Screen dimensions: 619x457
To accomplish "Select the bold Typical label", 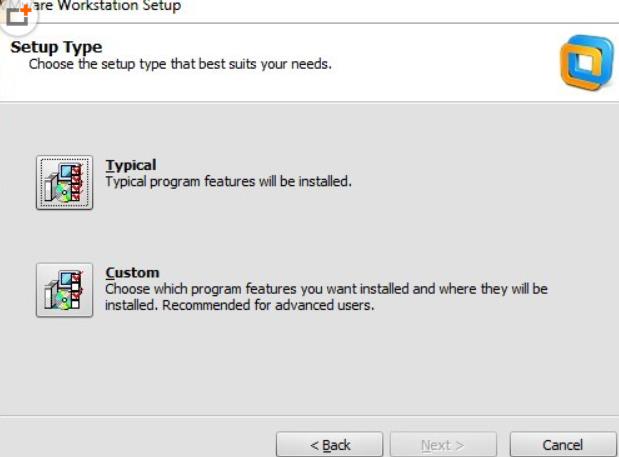I will coord(131,165).
